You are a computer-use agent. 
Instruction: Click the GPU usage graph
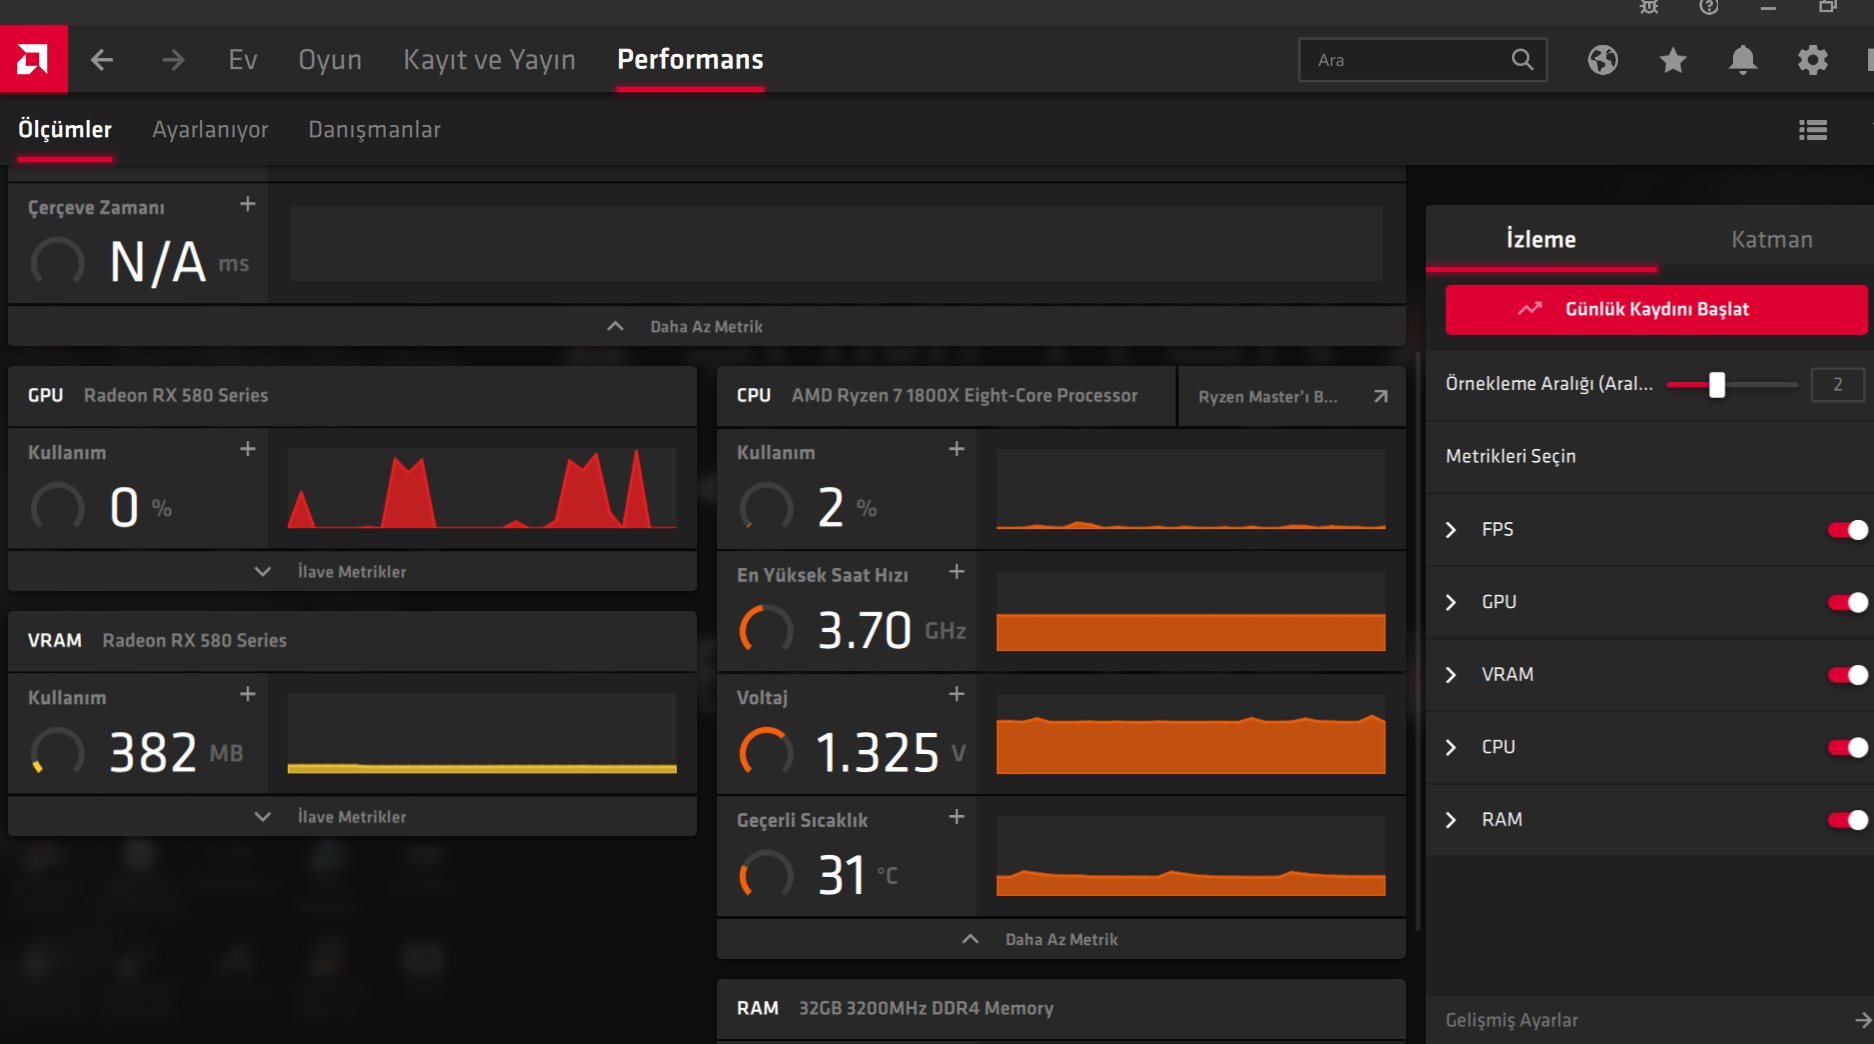(x=482, y=489)
